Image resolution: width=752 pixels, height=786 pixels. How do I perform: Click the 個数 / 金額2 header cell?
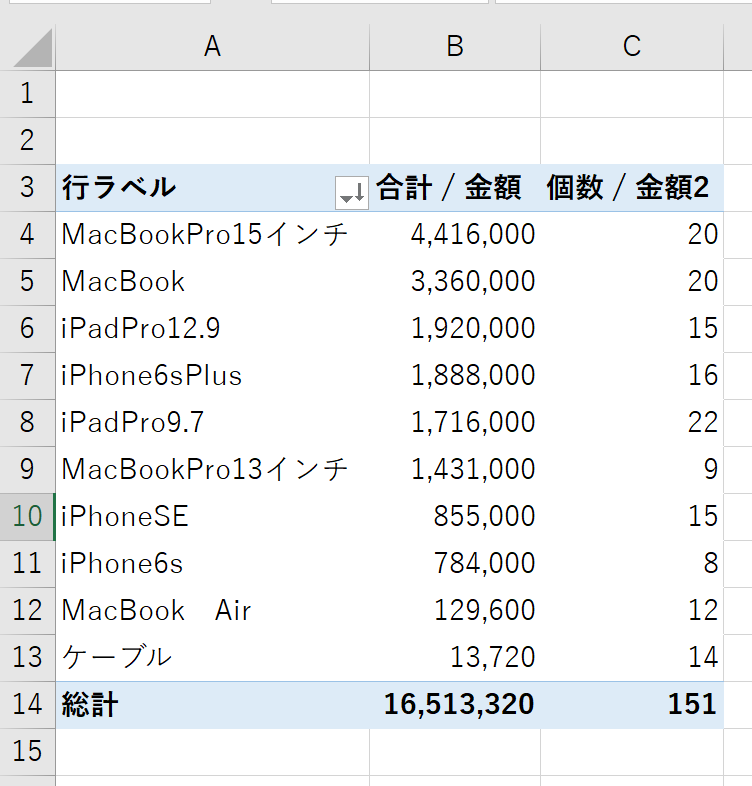coord(631,188)
